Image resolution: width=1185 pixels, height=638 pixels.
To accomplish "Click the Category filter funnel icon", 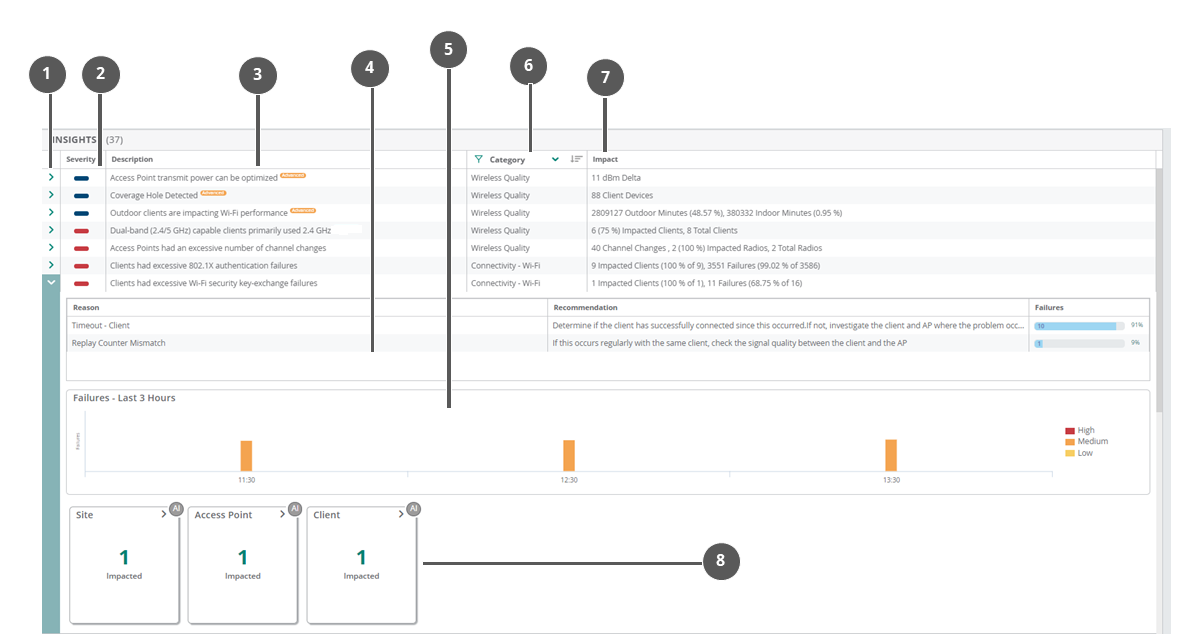I will tap(478, 160).
